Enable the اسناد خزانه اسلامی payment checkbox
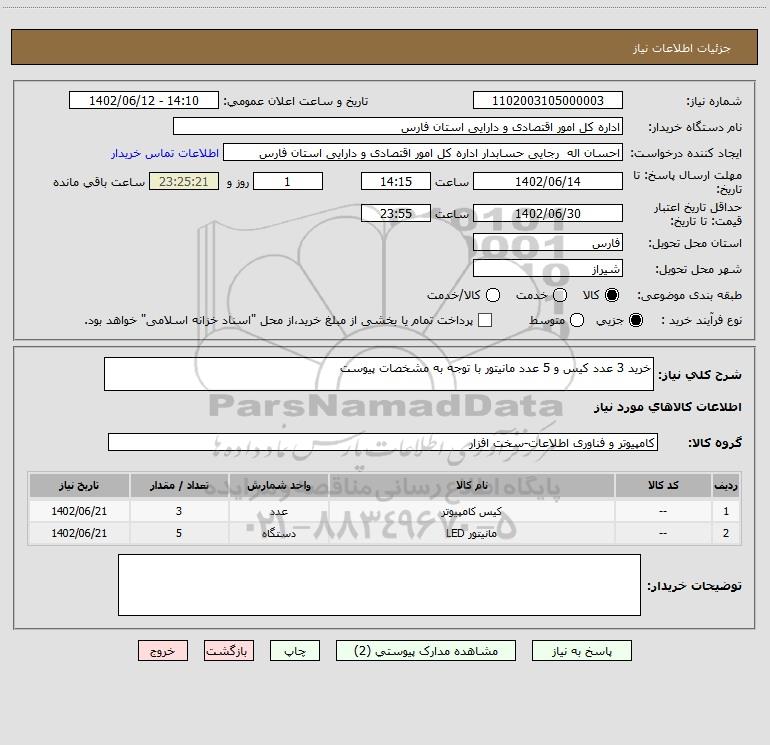The image size is (770, 745). pos(485,320)
